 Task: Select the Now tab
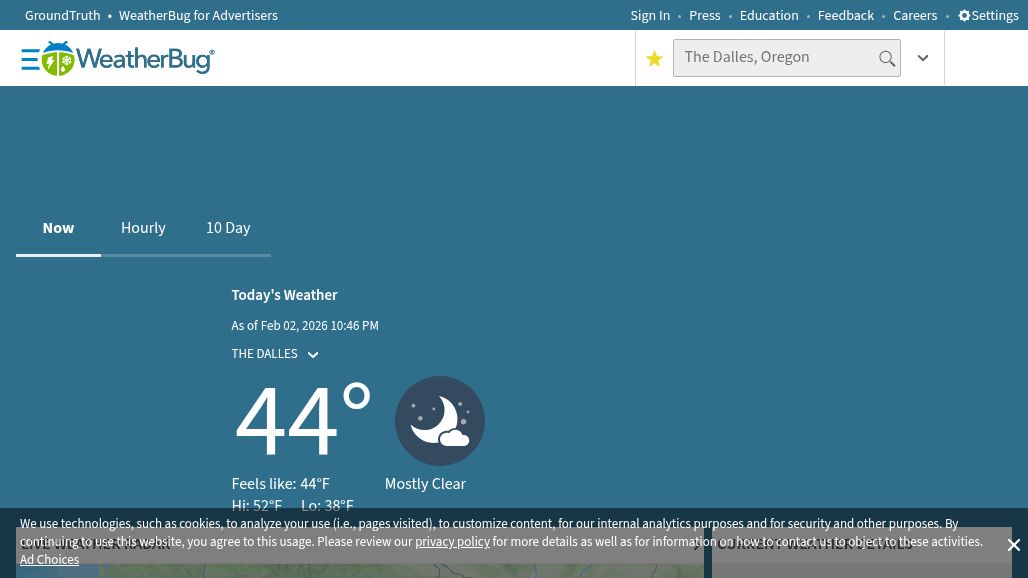click(58, 228)
